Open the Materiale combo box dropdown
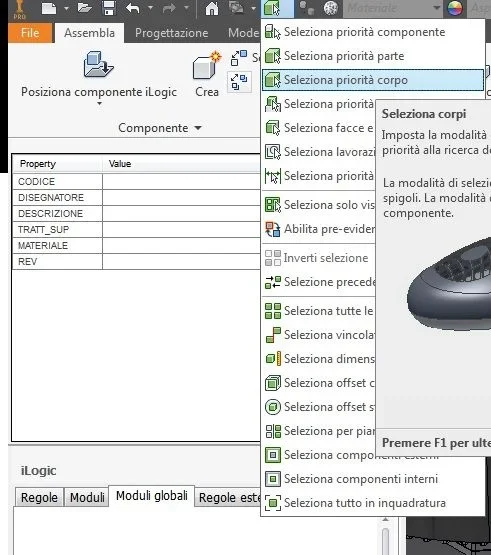 436,8
